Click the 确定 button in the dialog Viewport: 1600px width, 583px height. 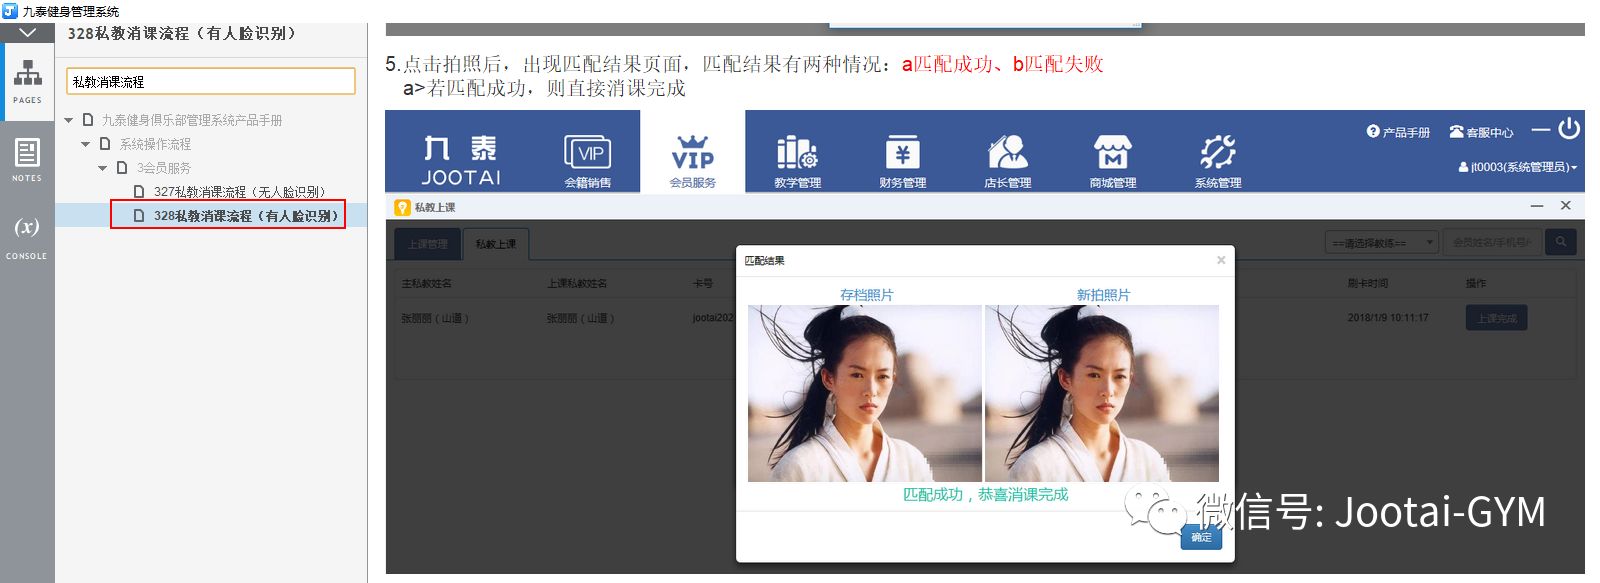[x=1201, y=537]
